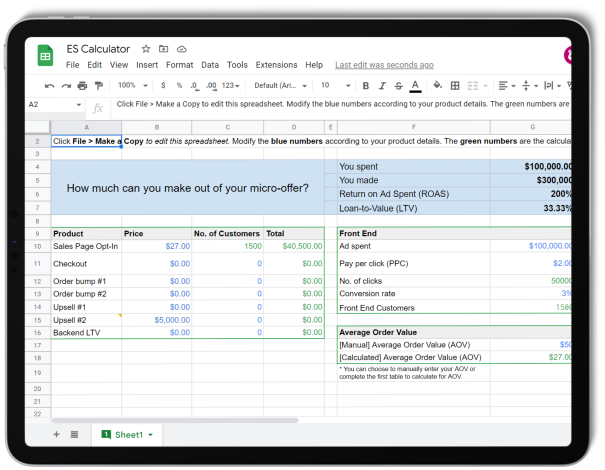This screenshot has width=605, height=470.
Task: Open Last edit was seconds ago link
Action: 384,65
